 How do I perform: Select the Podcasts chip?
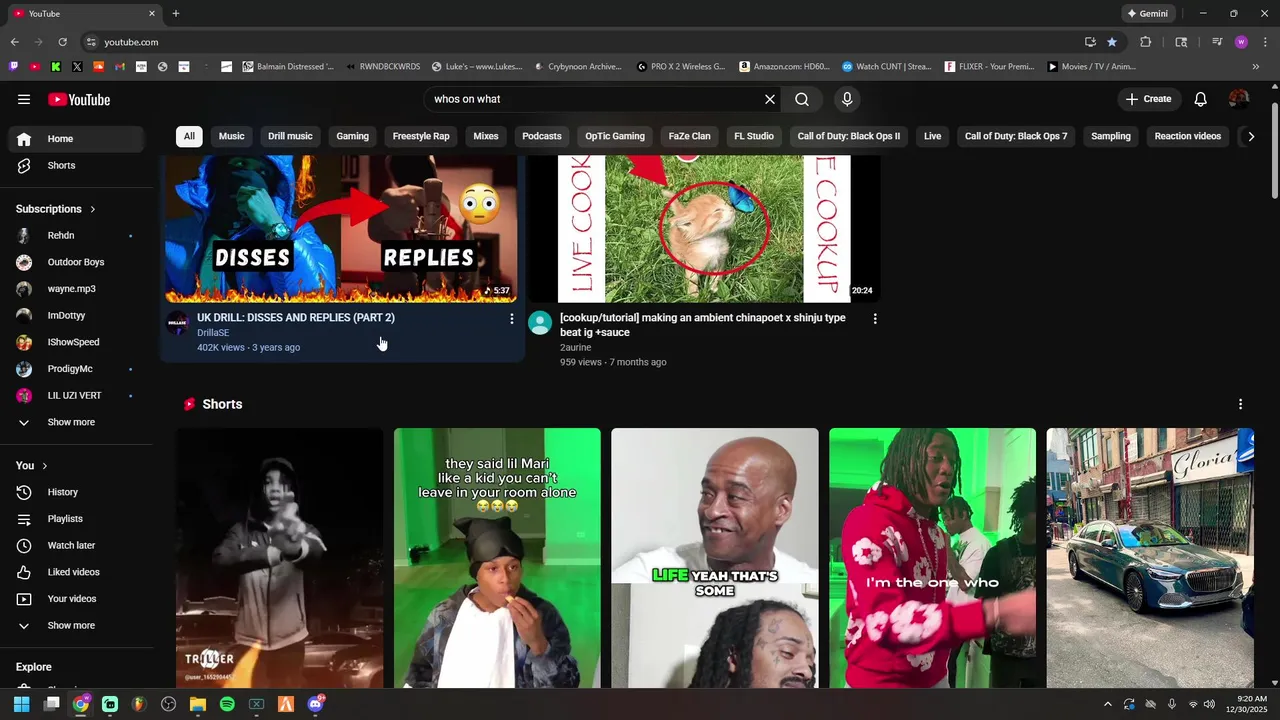[542, 136]
